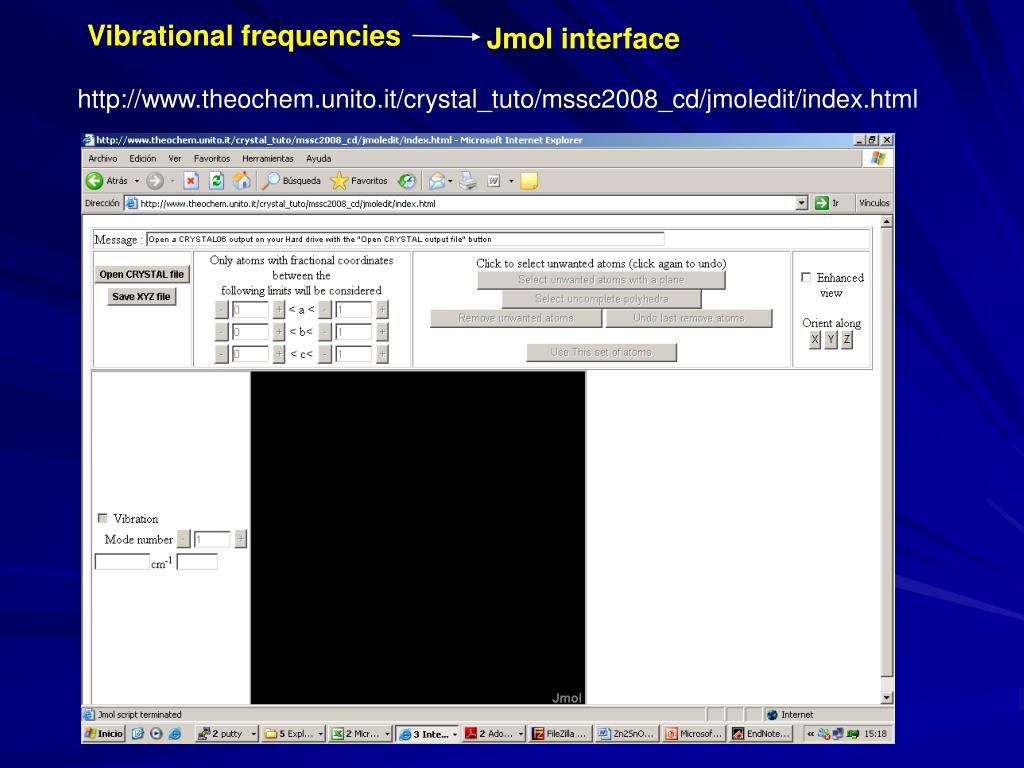Click the frequency field before cm-1
This screenshot has width=1024, height=768.
pos(122,562)
